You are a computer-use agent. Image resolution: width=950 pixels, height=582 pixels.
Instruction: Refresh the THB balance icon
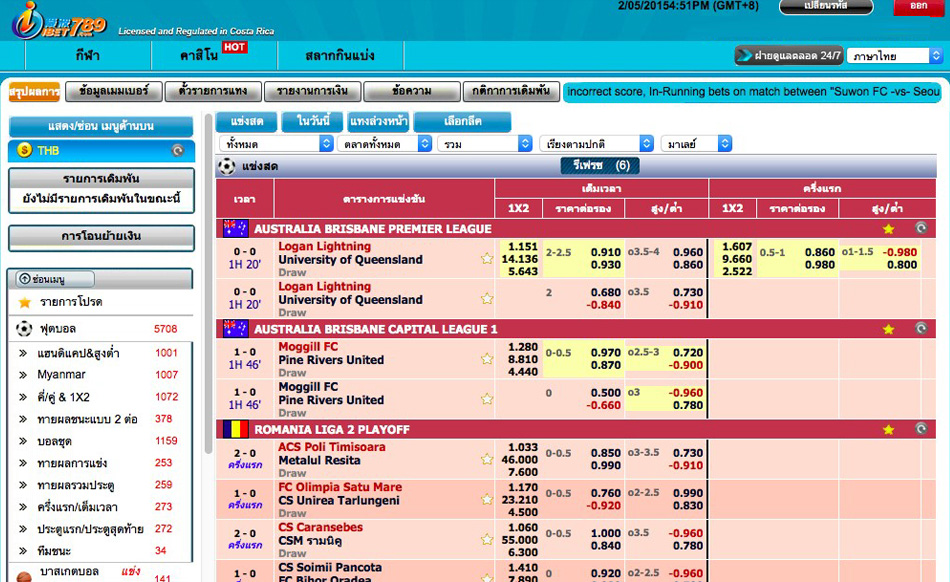(x=178, y=151)
